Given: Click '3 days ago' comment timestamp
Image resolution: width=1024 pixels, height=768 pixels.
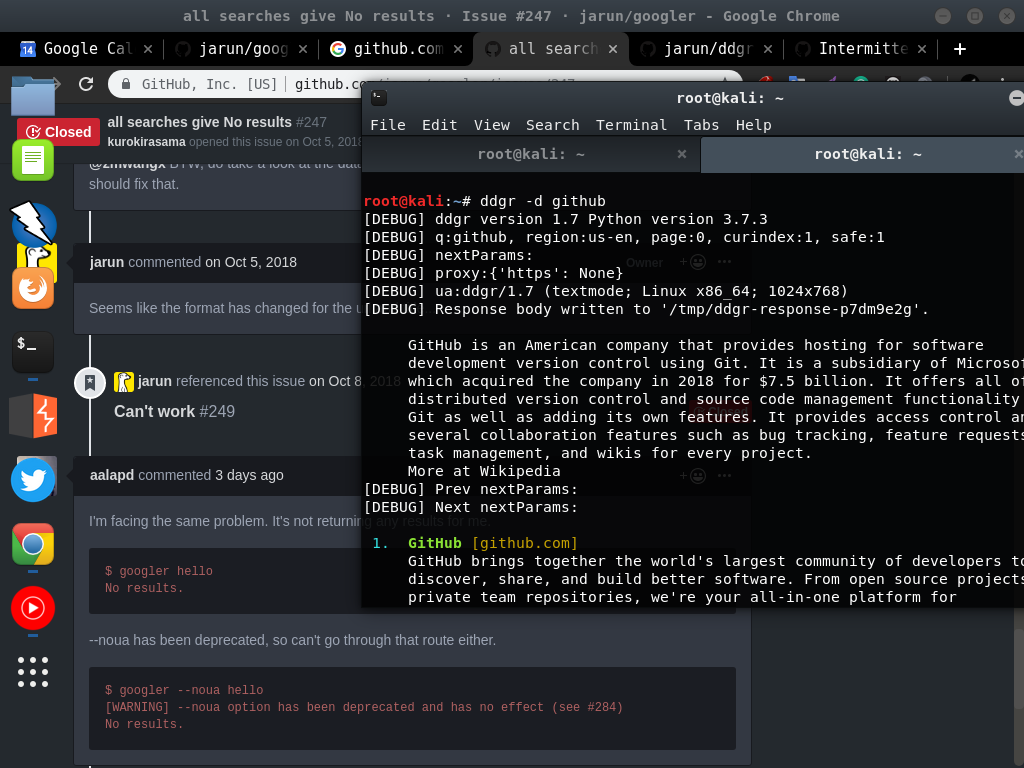Looking at the screenshot, I should [249, 475].
